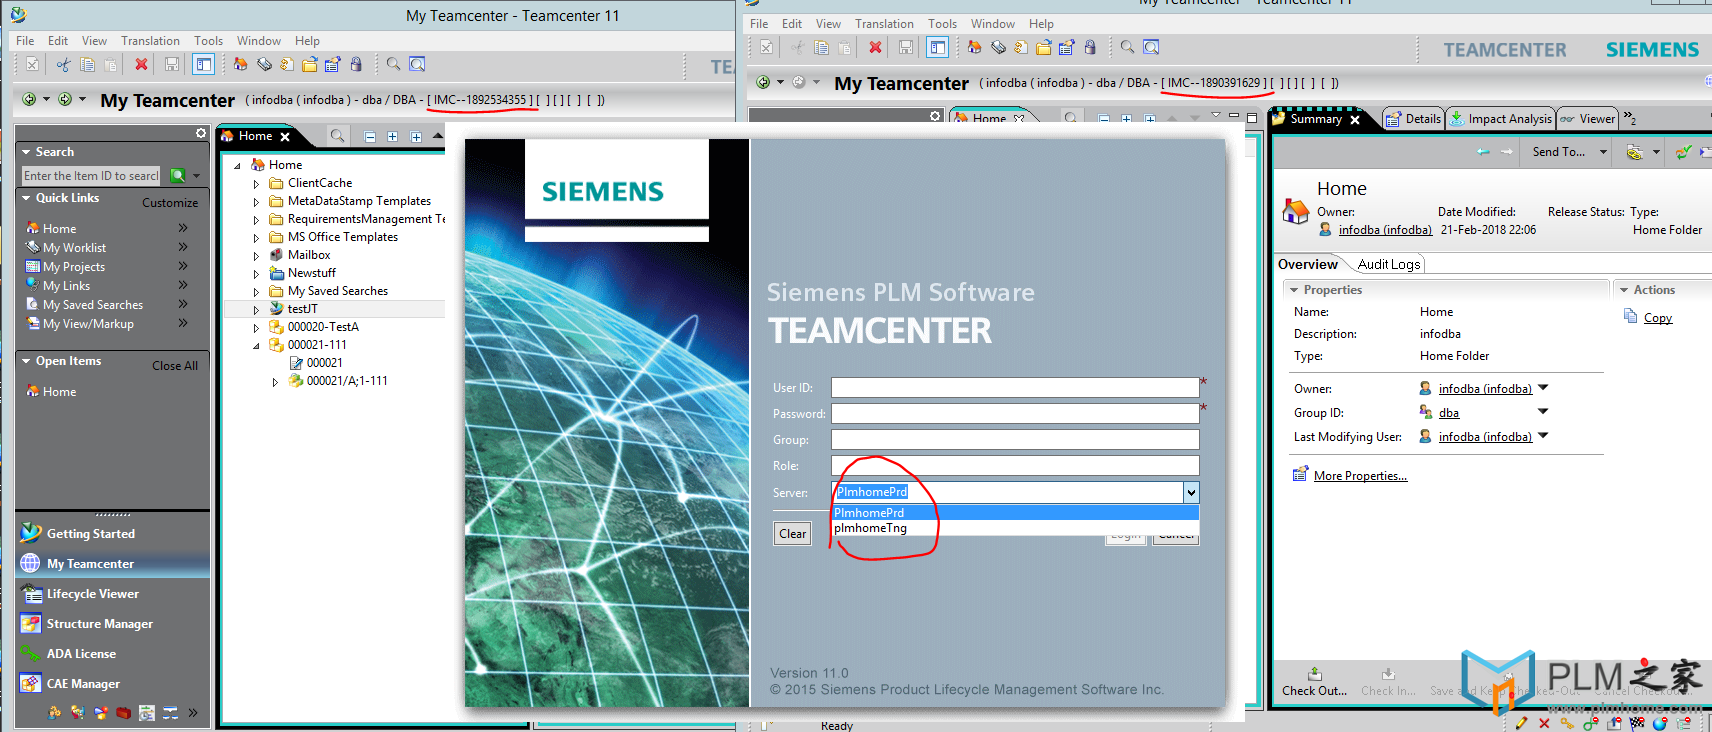Open File menu in right window
The height and width of the screenshot is (732, 1712).
759,24
